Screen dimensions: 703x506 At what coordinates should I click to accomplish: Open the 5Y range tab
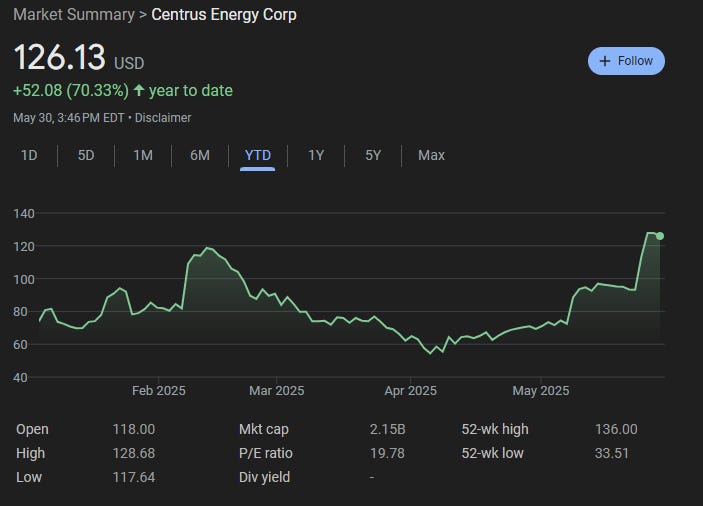coord(373,156)
